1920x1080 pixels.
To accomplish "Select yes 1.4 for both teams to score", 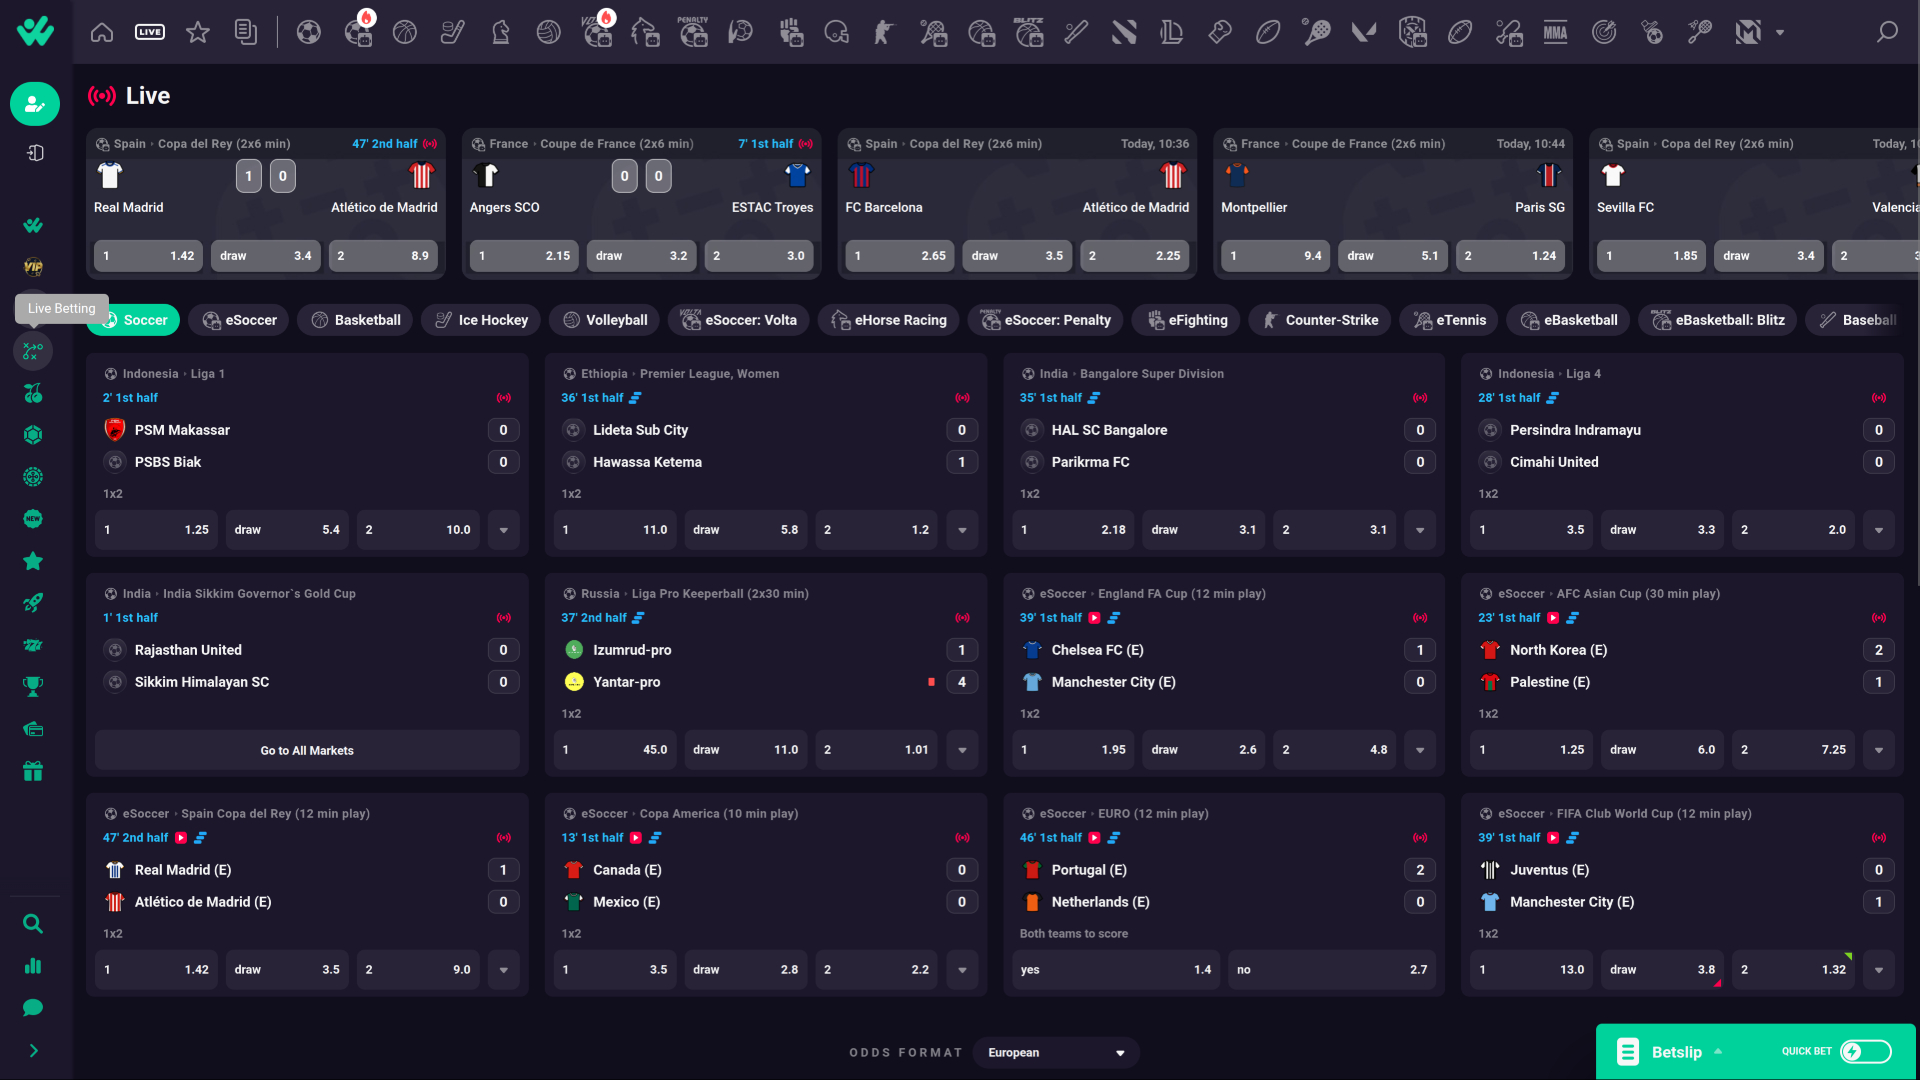I will point(1115,970).
